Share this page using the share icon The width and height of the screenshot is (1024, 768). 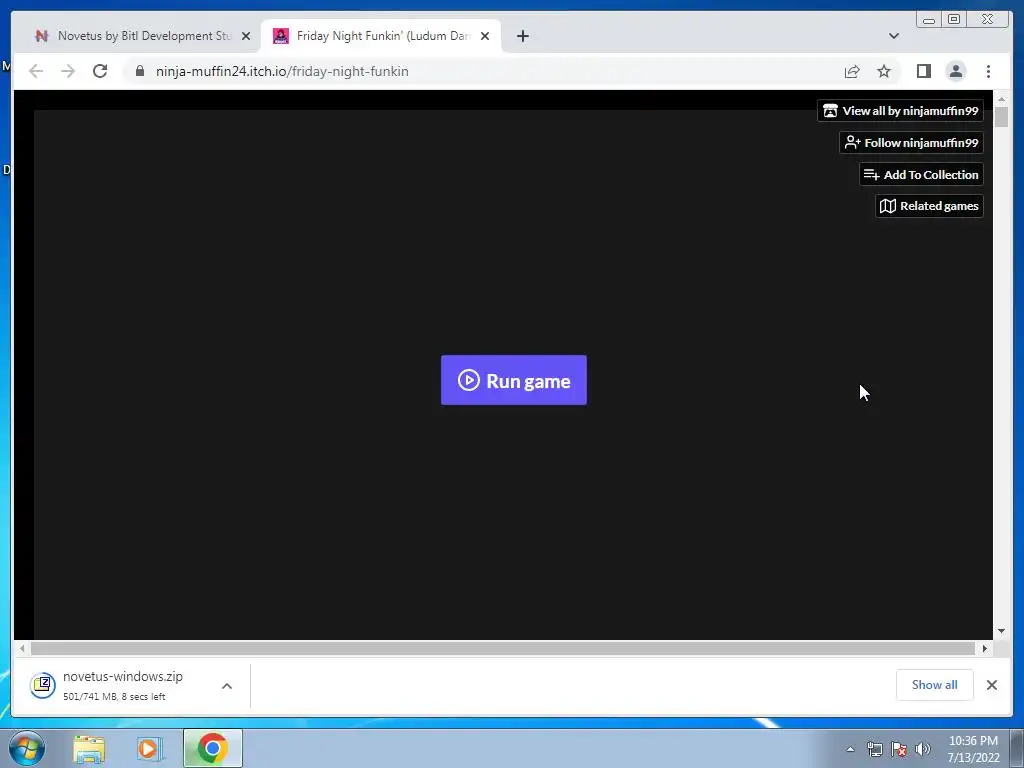(852, 71)
